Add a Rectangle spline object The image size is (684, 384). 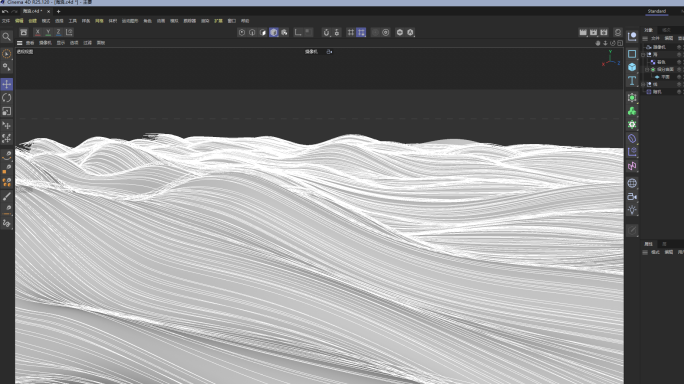[632, 54]
